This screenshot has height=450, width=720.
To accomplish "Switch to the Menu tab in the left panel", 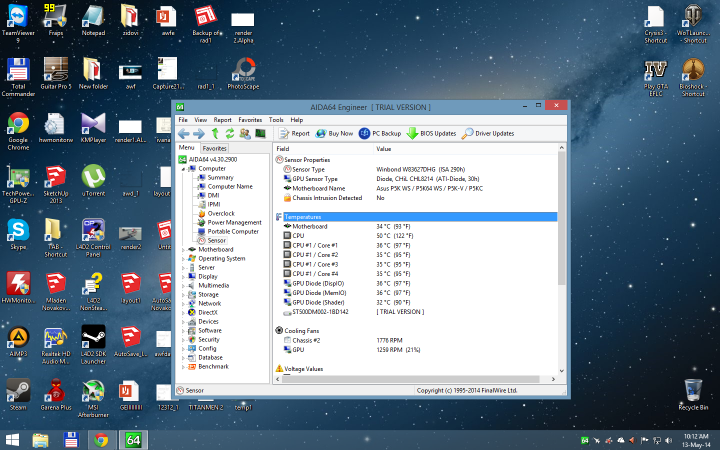I will tap(187, 147).
